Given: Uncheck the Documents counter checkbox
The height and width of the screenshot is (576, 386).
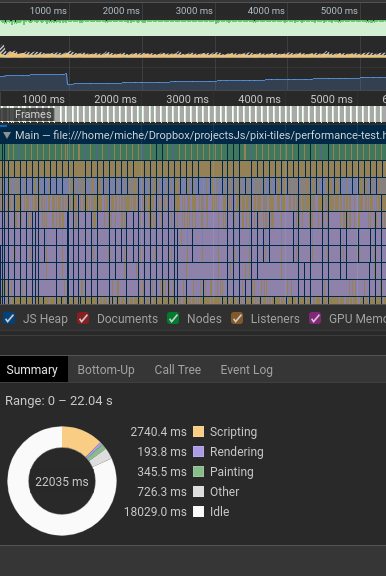Looking at the screenshot, I should click(x=83, y=318).
